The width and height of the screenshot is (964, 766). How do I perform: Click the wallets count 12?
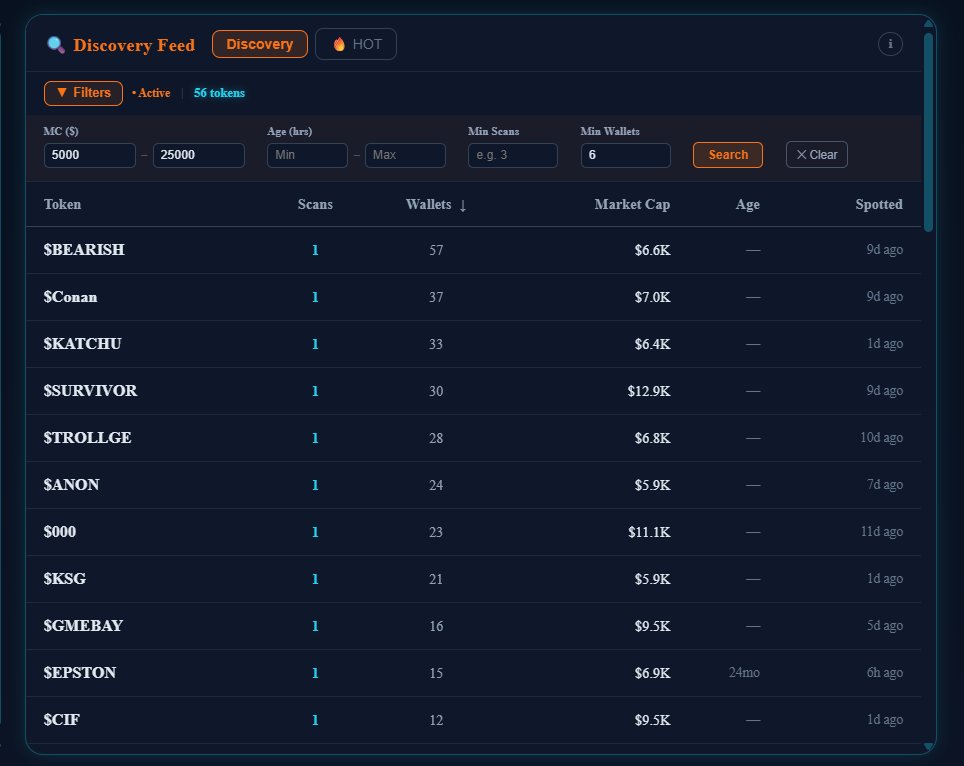pyautogui.click(x=436, y=721)
